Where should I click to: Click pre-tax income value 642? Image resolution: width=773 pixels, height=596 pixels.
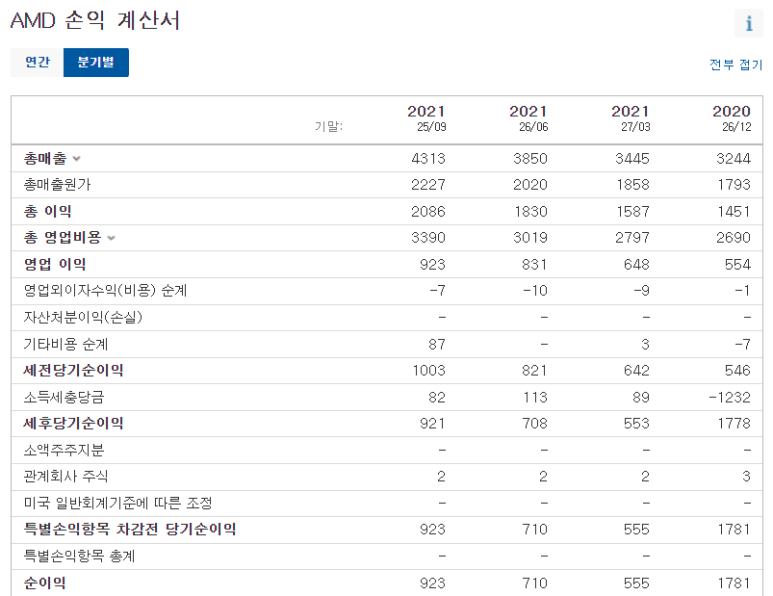point(637,371)
